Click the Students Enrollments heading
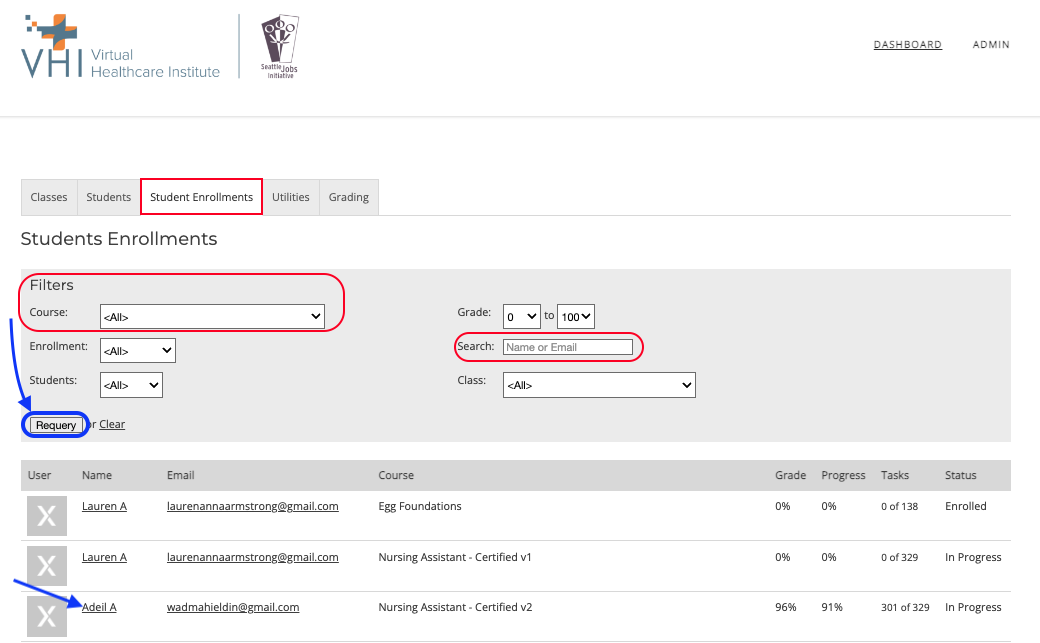The width and height of the screenshot is (1040, 643). [x=119, y=239]
